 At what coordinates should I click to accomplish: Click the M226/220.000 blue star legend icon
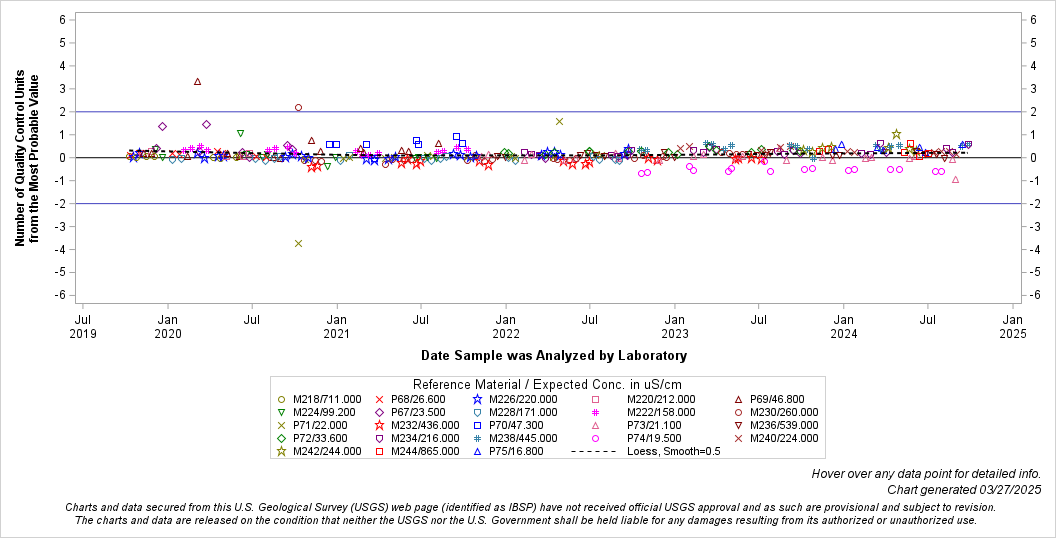(x=478, y=399)
